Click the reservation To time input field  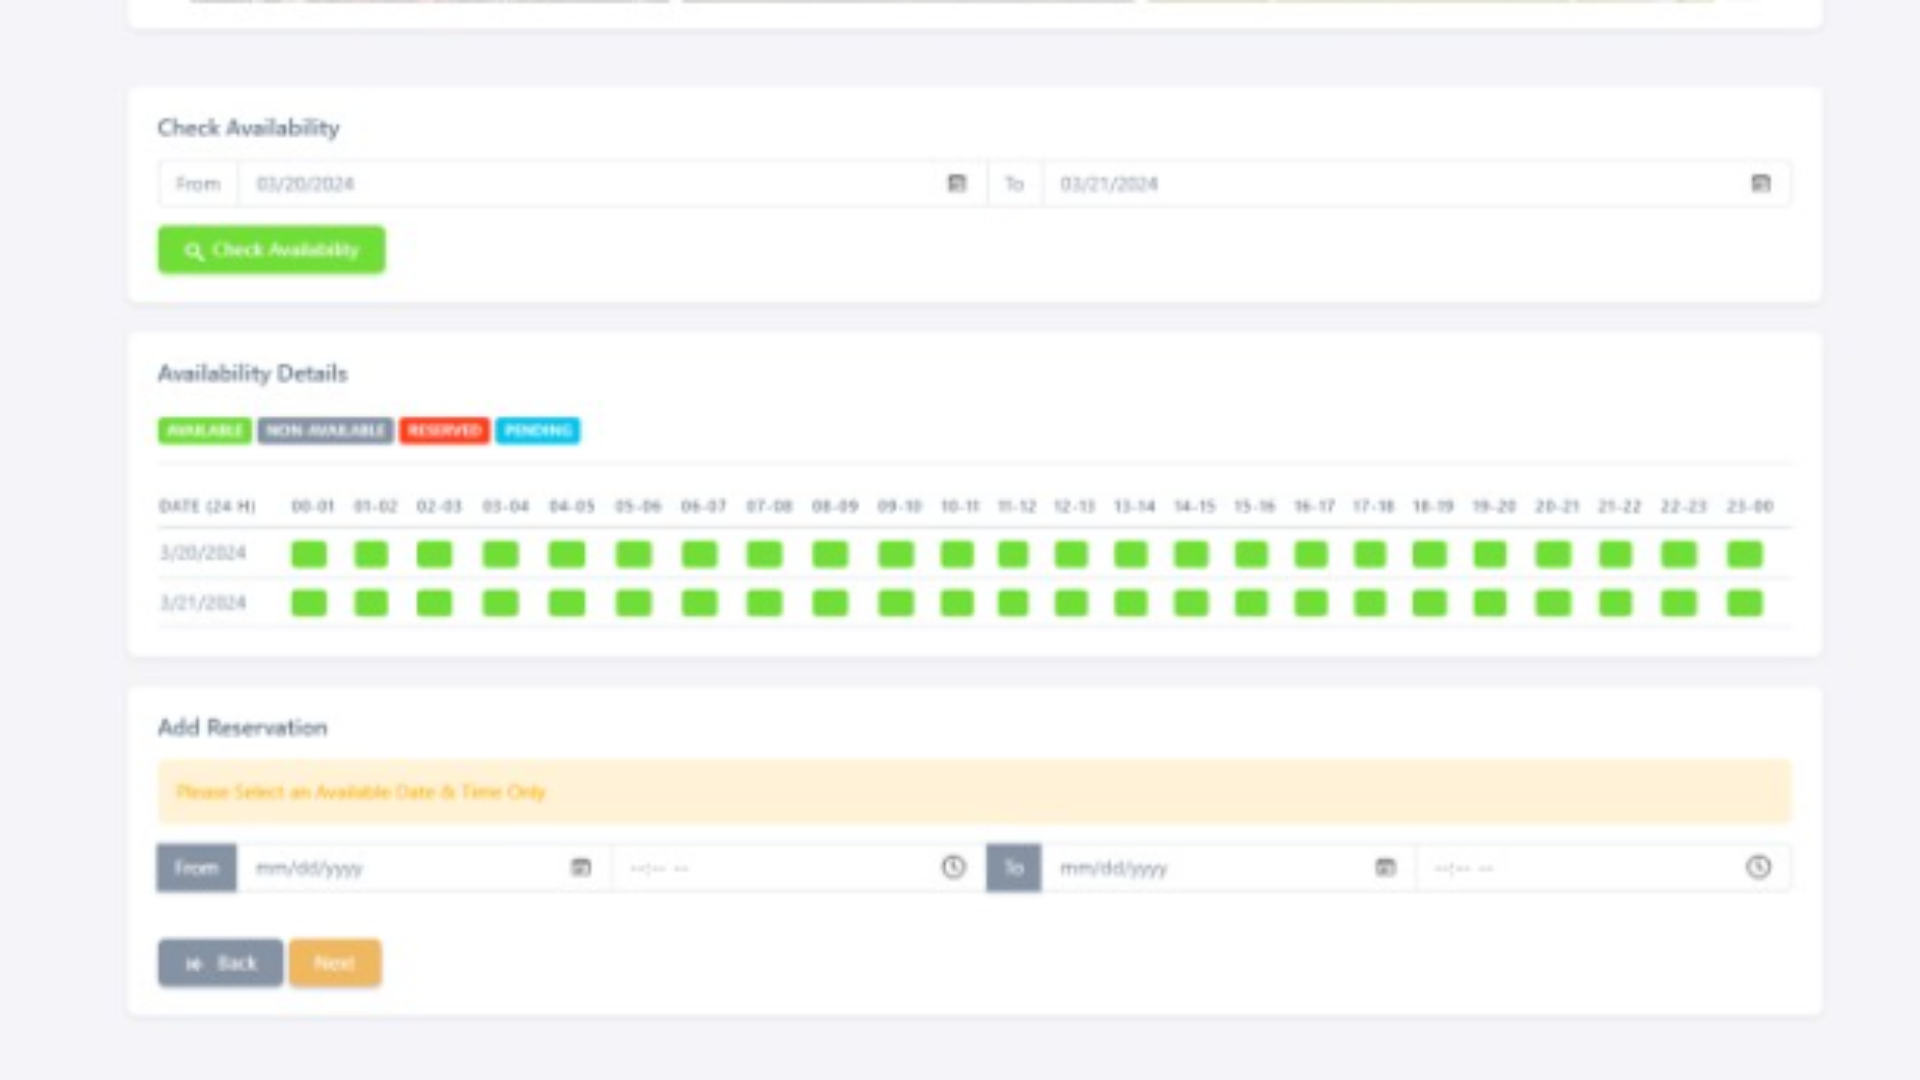point(1580,868)
